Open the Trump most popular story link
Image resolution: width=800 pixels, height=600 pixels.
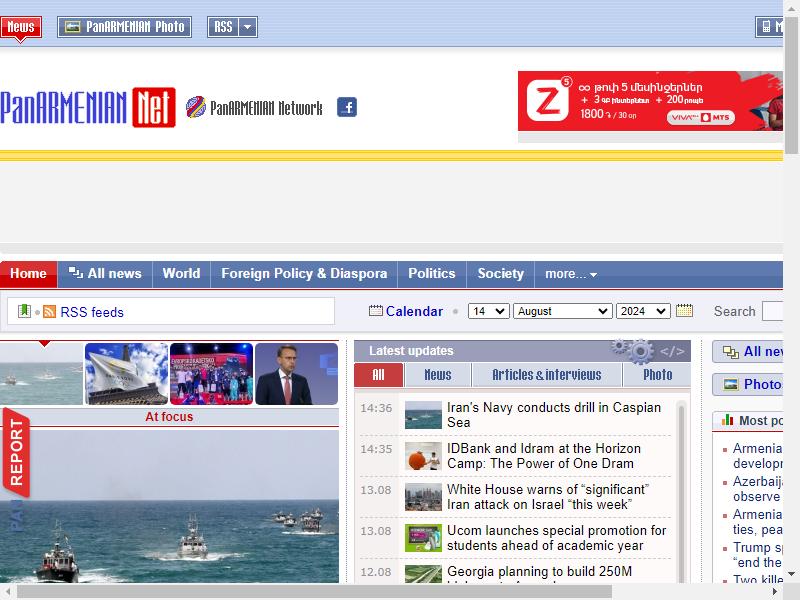(758, 555)
